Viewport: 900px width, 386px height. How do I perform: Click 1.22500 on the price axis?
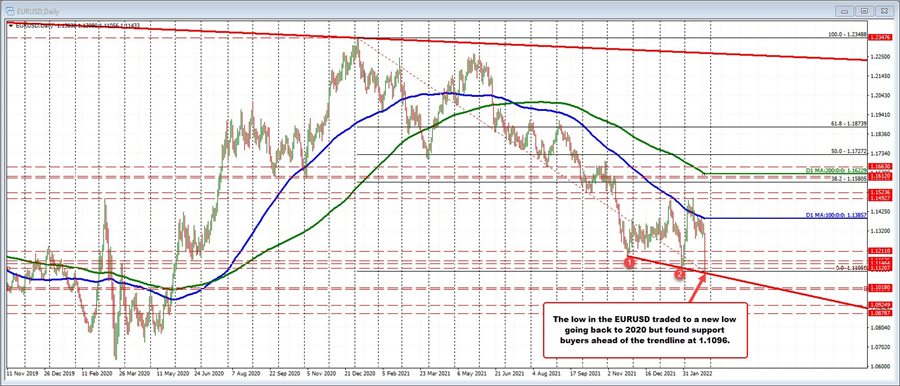click(880, 56)
